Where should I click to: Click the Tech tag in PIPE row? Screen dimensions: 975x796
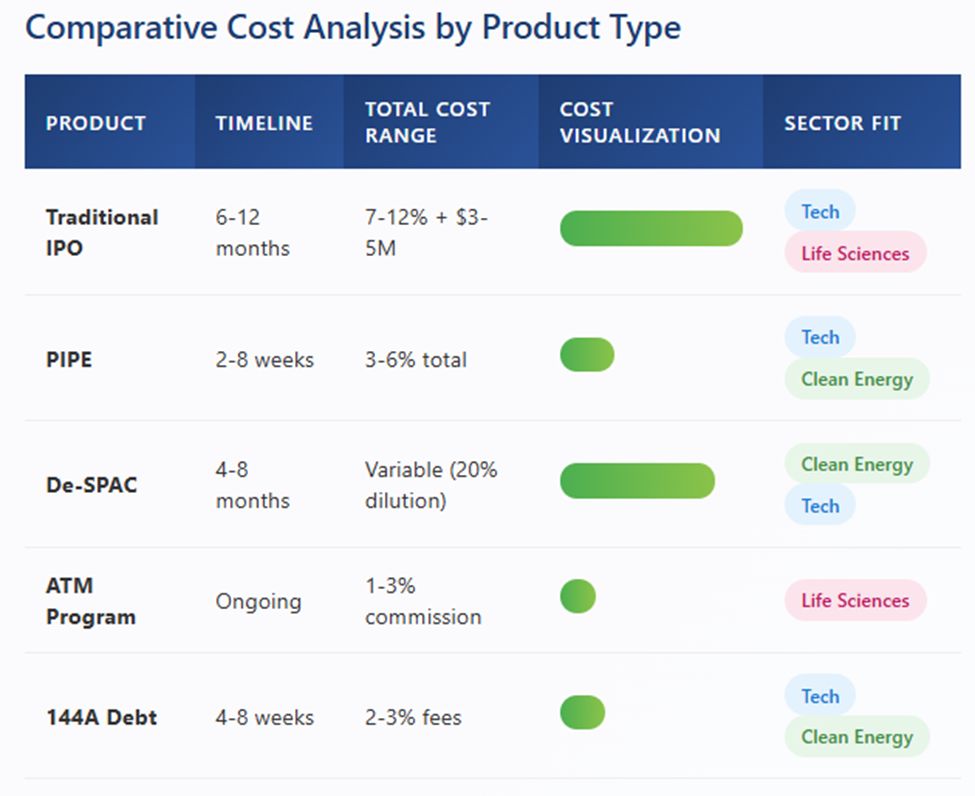point(820,337)
